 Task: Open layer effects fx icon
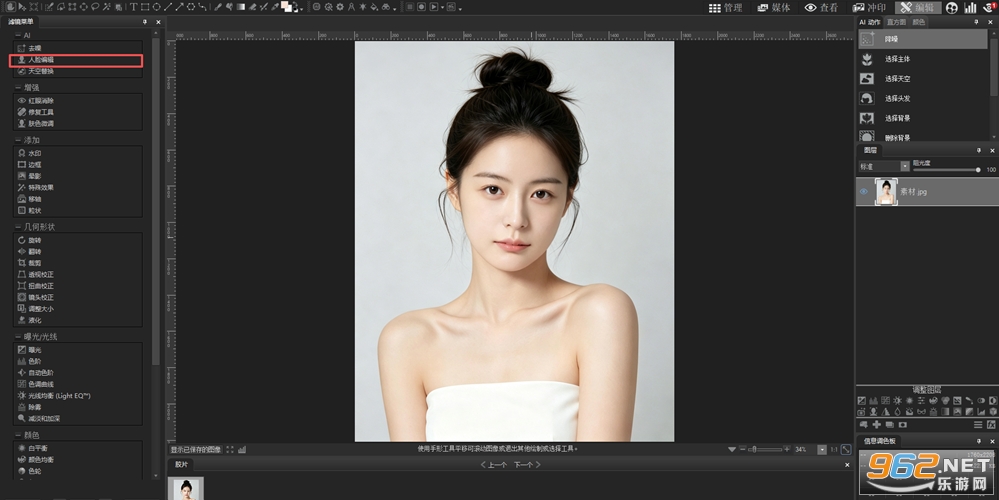tap(991, 424)
